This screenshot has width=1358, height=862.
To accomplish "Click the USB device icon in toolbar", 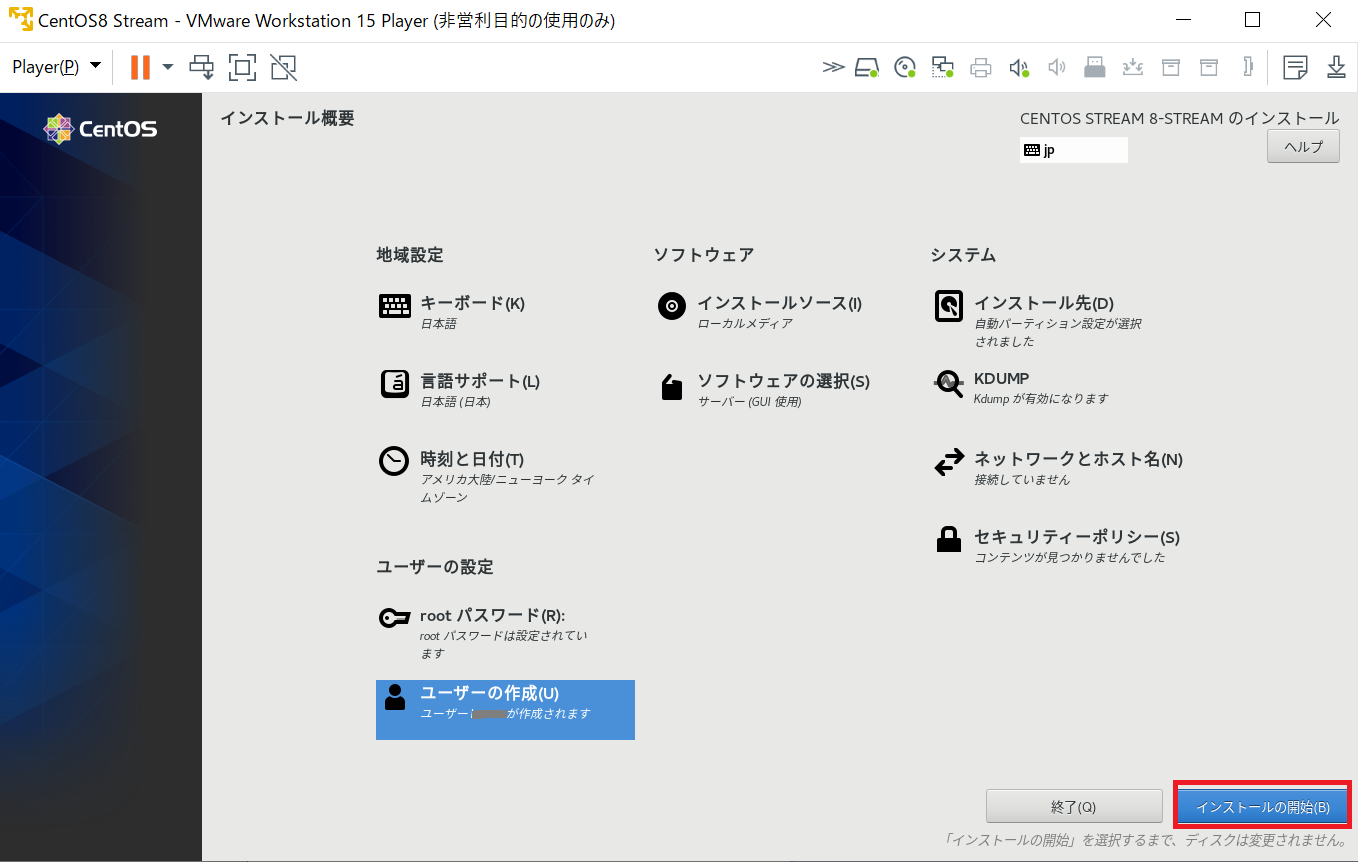I will (x=1095, y=67).
